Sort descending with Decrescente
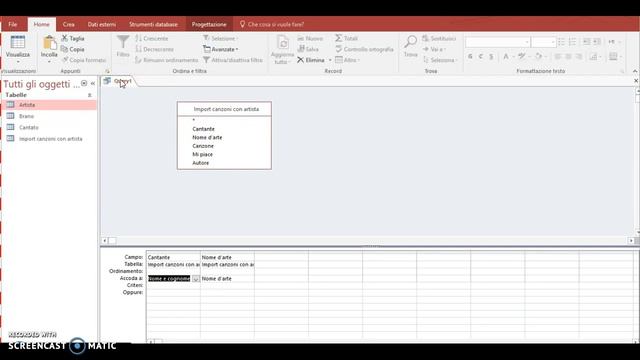Viewport: 640px width, 360px height. (154, 49)
